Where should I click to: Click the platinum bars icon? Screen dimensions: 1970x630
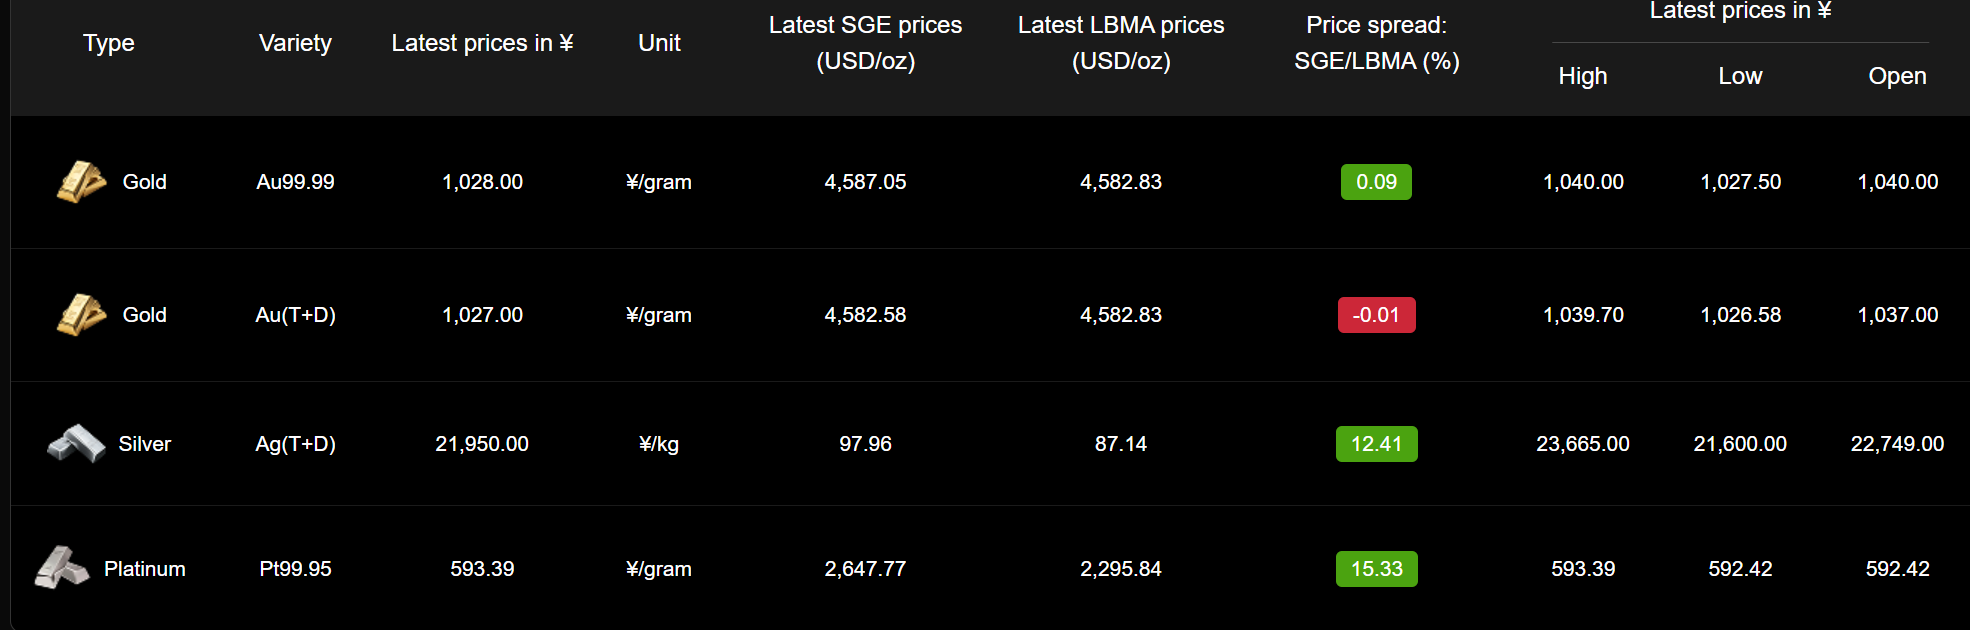(x=62, y=568)
